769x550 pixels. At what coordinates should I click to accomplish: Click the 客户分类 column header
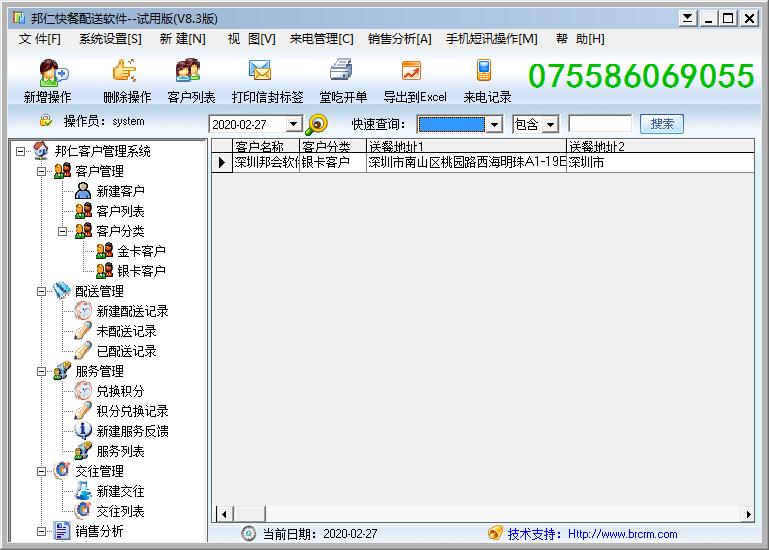click(x=333, y=146)
